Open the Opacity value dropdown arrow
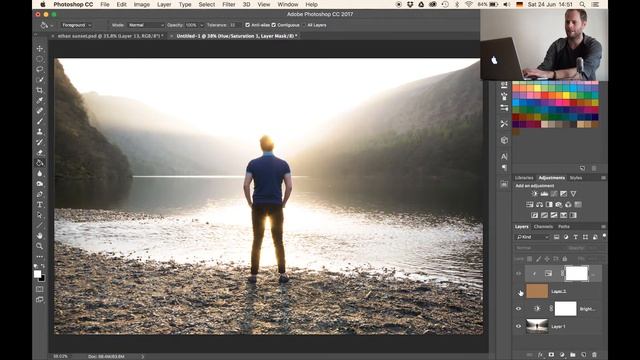The height and width of the screenshot is (360, 640). (201, 25)
